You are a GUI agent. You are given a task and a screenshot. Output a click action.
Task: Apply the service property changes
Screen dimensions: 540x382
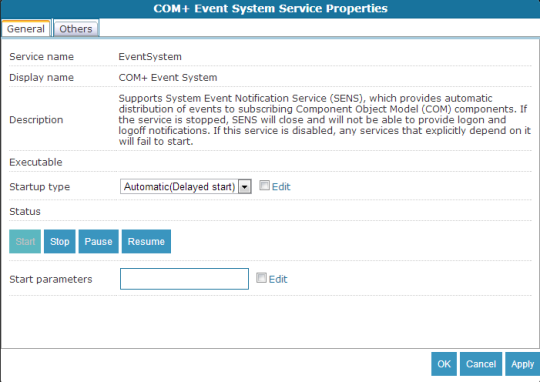pos(522,364)
